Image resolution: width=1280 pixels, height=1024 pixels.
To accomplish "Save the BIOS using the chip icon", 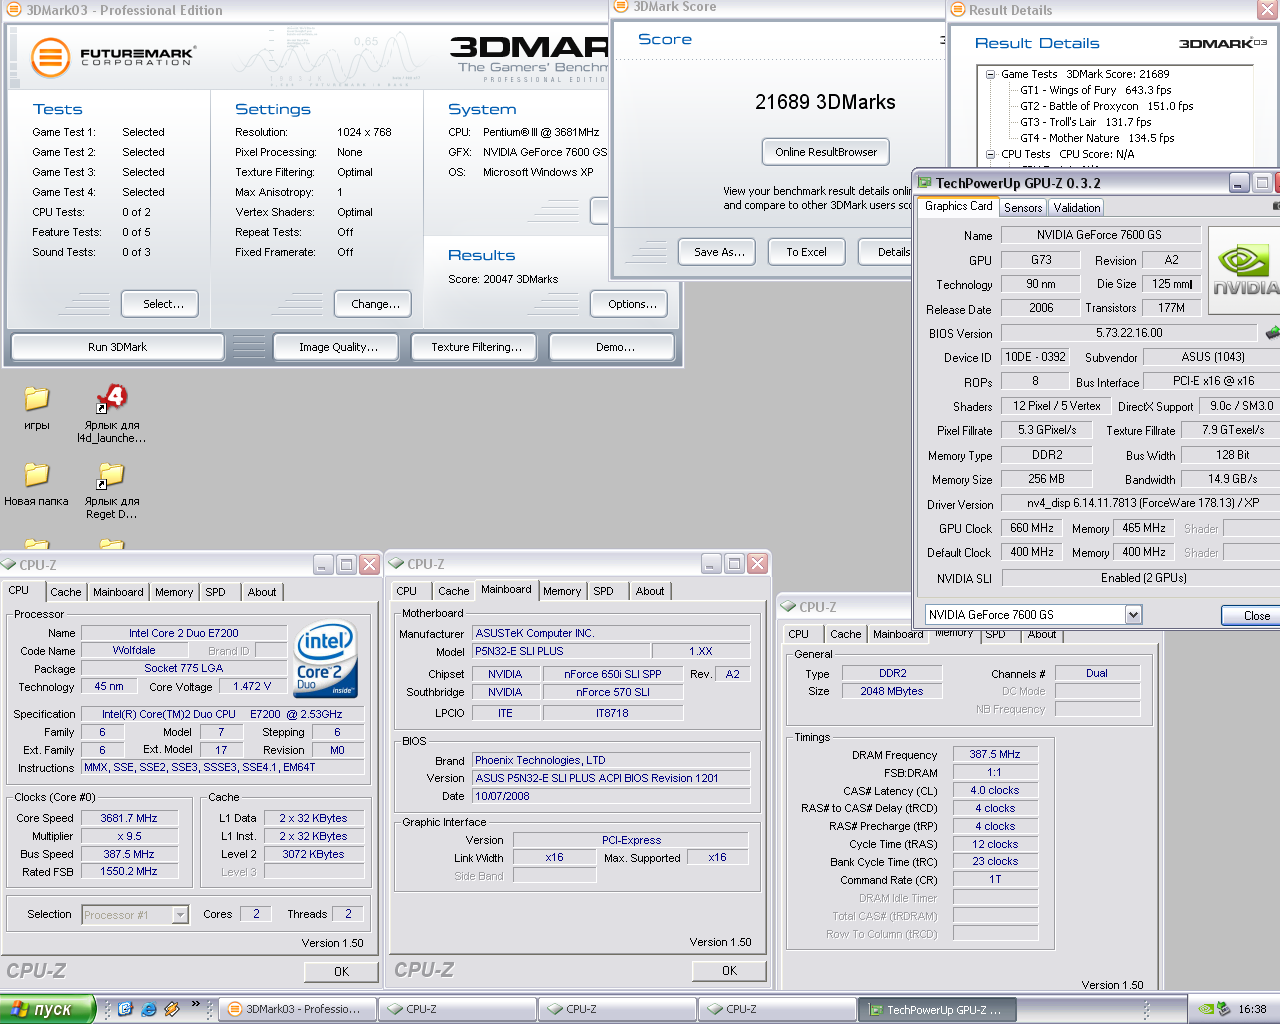I will tap(1272, 332).
